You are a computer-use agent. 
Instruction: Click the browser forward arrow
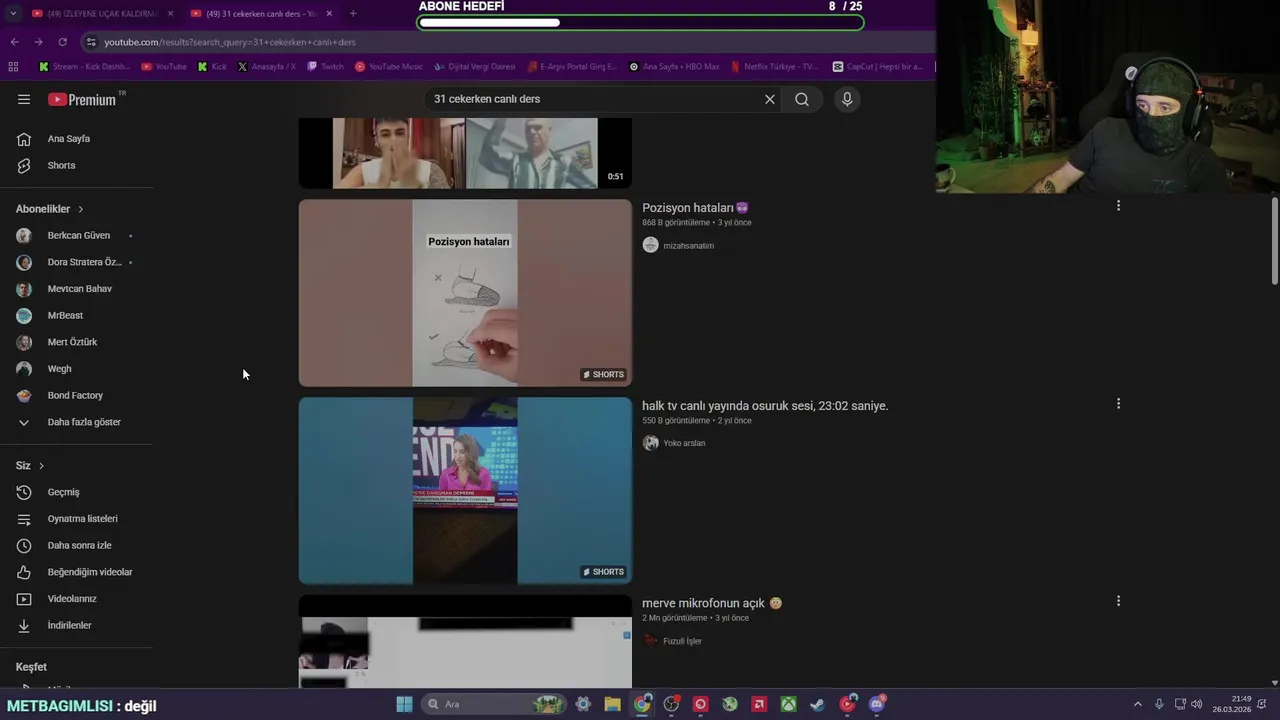(38, 42)
